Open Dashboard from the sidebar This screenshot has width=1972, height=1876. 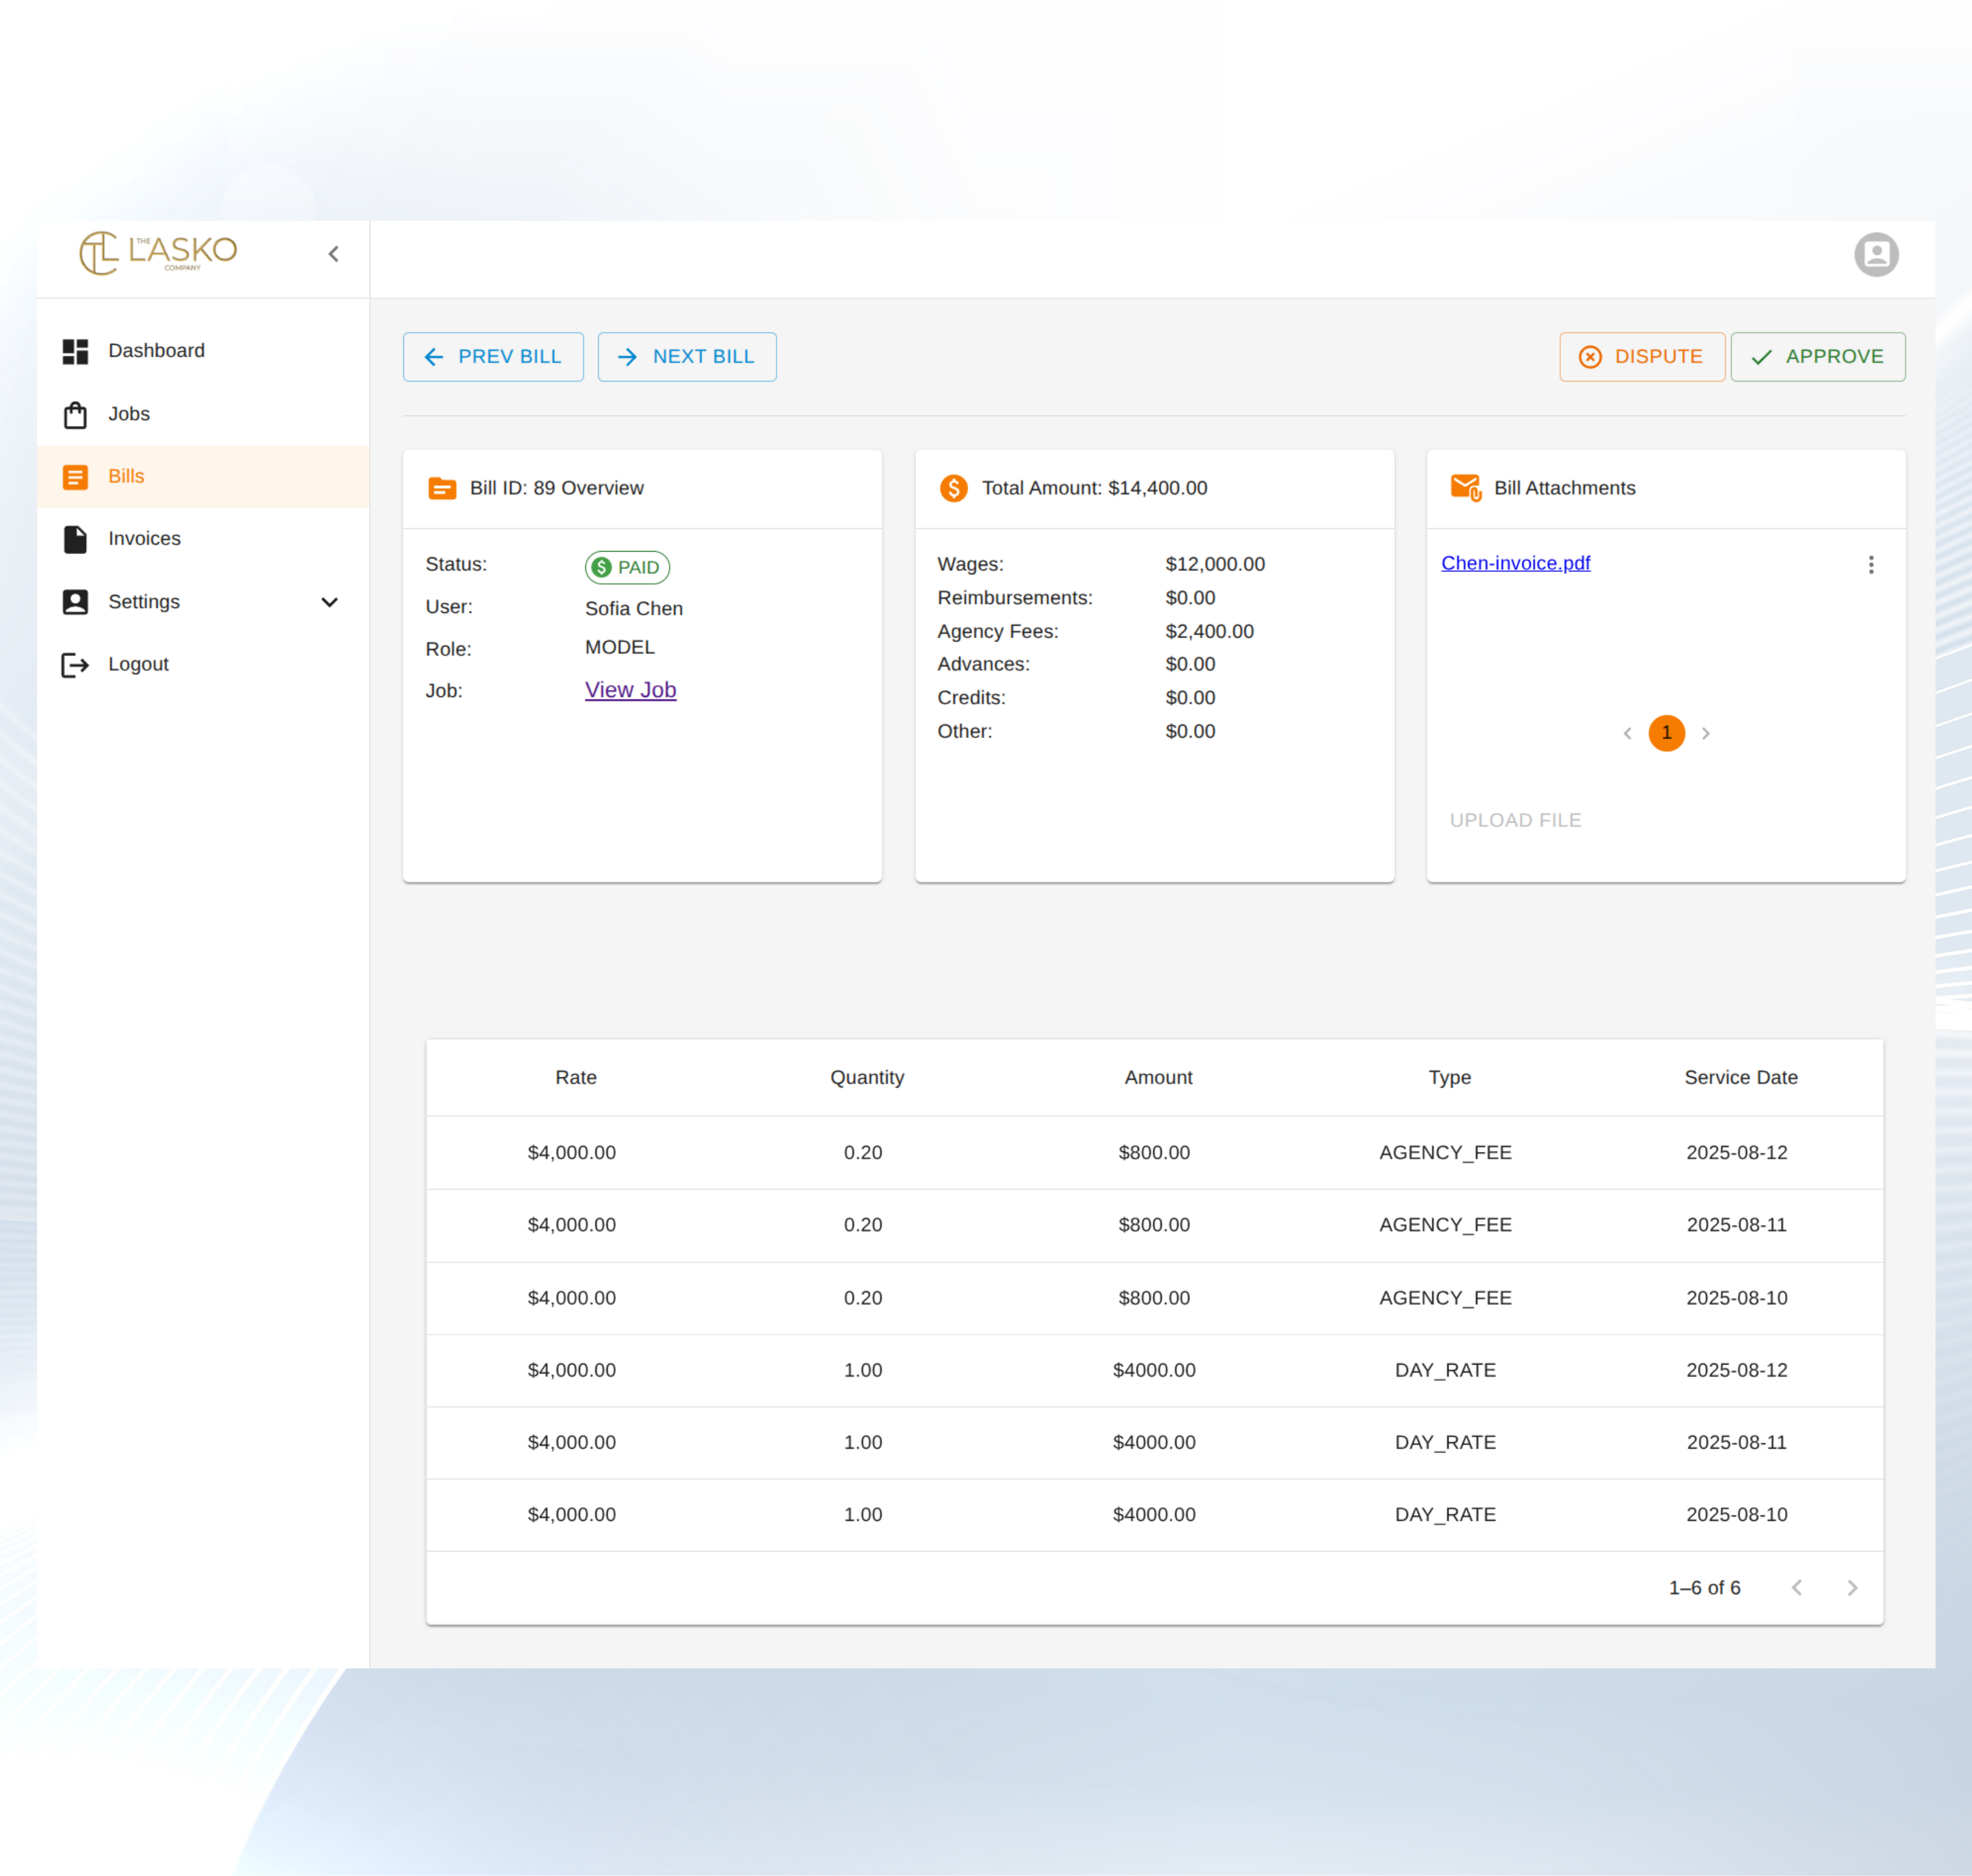click(x=203, y=351)
